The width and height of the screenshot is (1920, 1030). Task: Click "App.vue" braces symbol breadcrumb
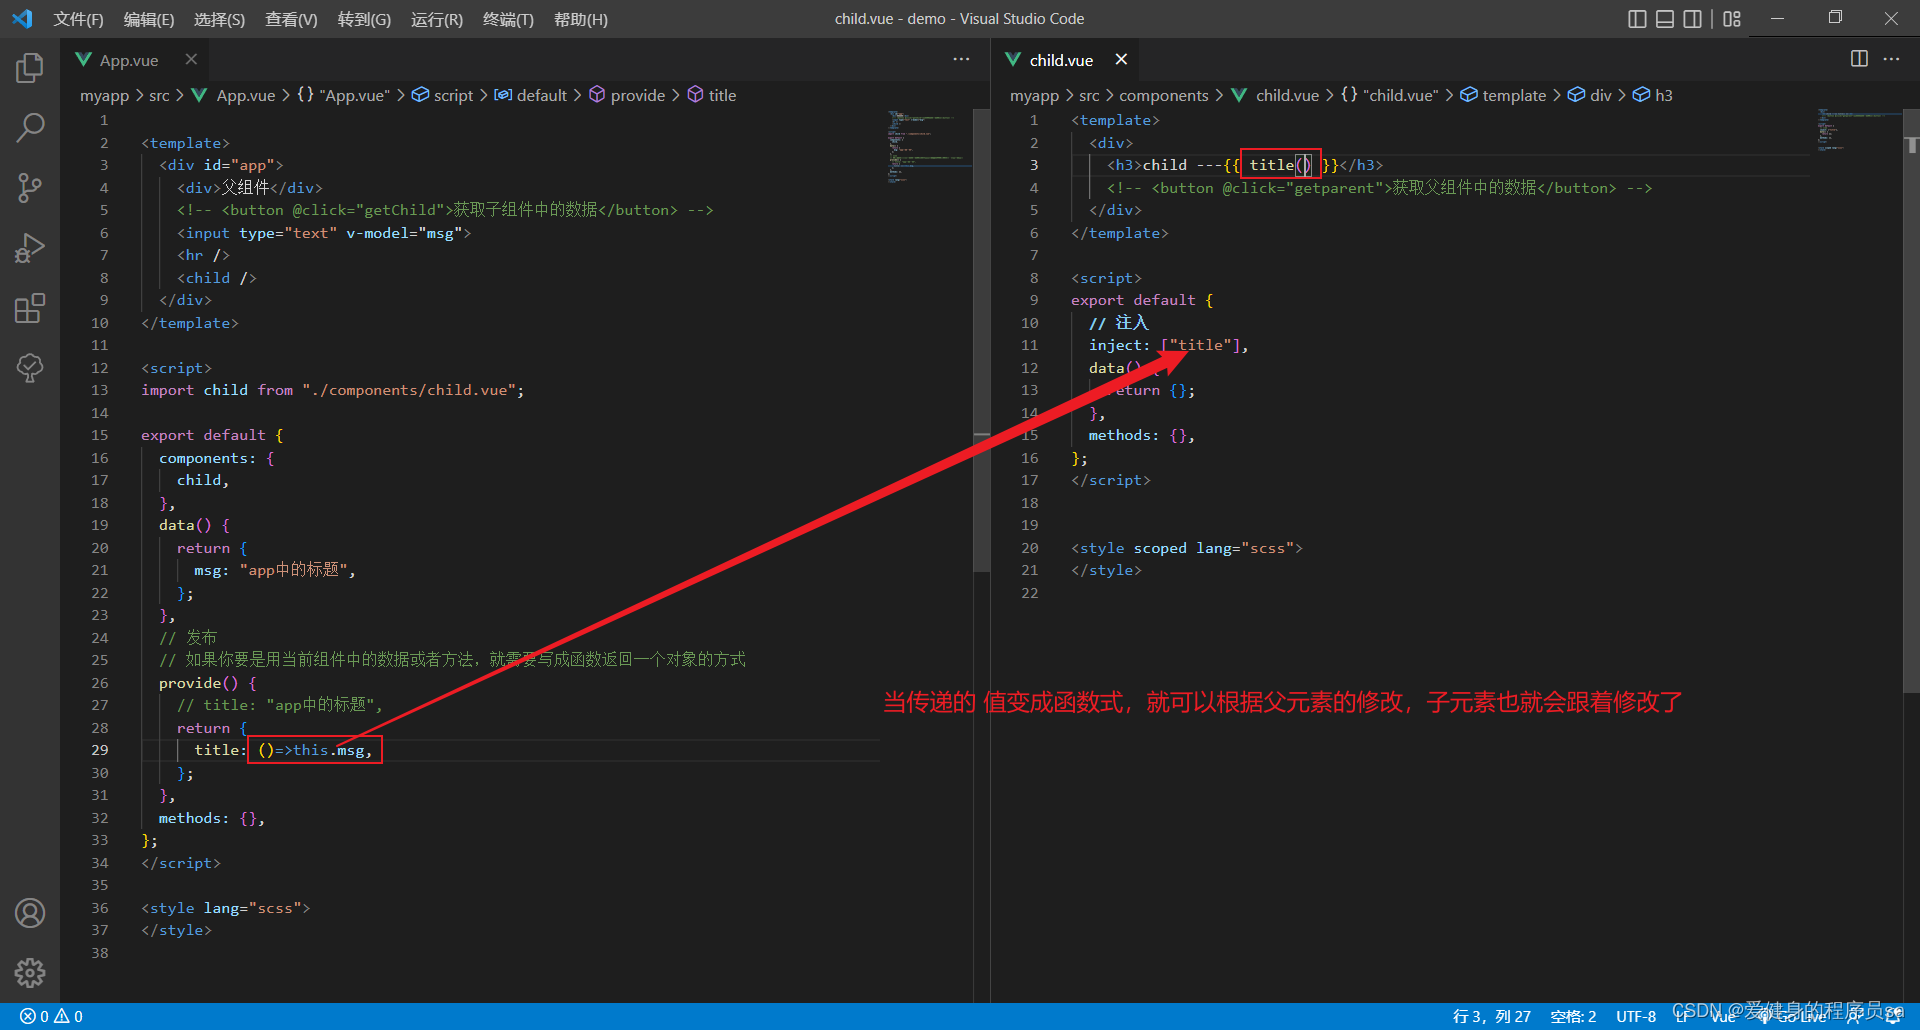[343, 95]
